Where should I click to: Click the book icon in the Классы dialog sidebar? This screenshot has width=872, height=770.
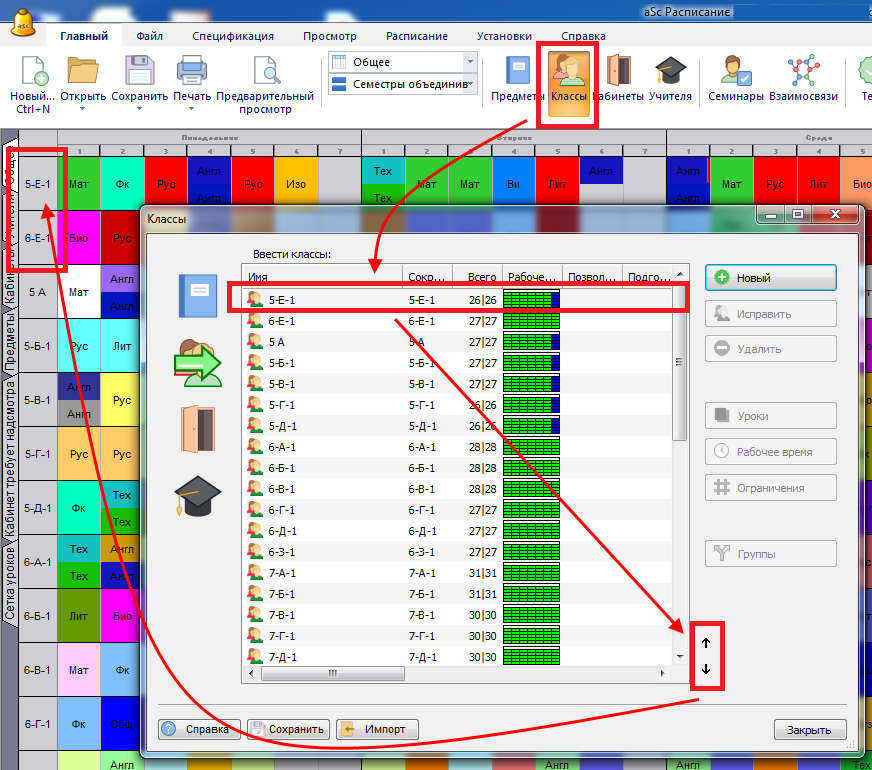coord(198,296)
